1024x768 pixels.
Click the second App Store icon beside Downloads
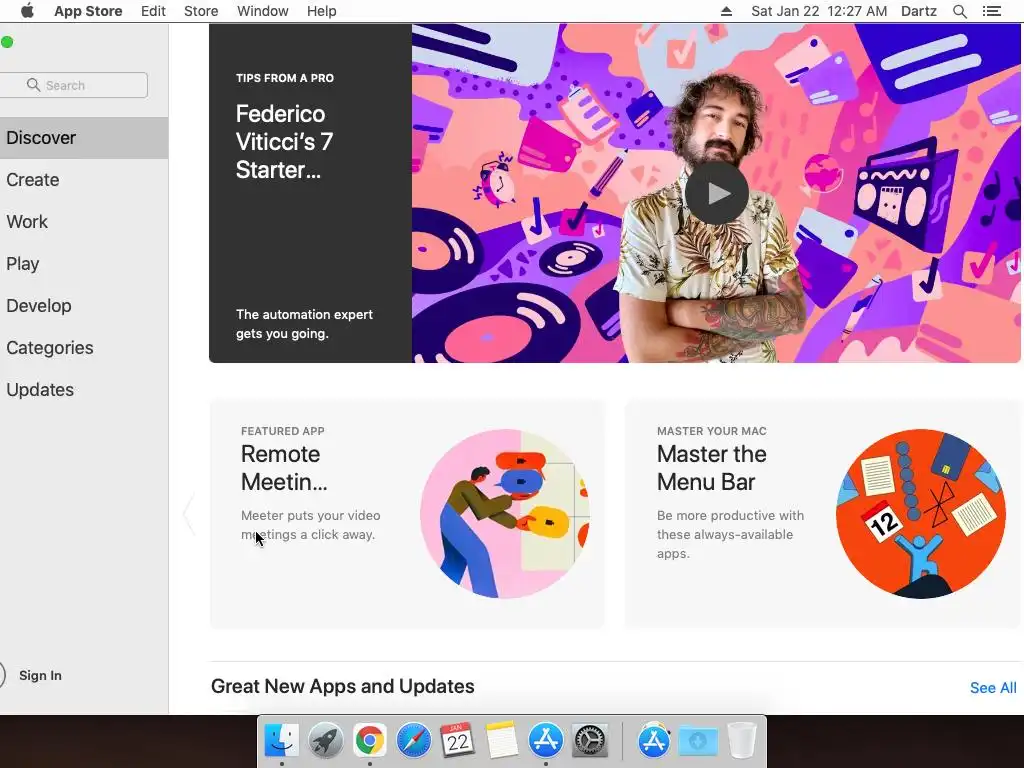pyautogui.click(x=654, y=741)
